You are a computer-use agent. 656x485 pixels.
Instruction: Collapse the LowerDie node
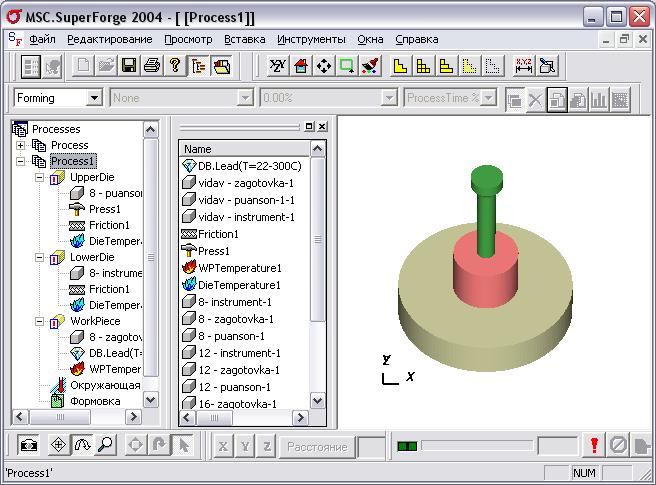(39, 257)
